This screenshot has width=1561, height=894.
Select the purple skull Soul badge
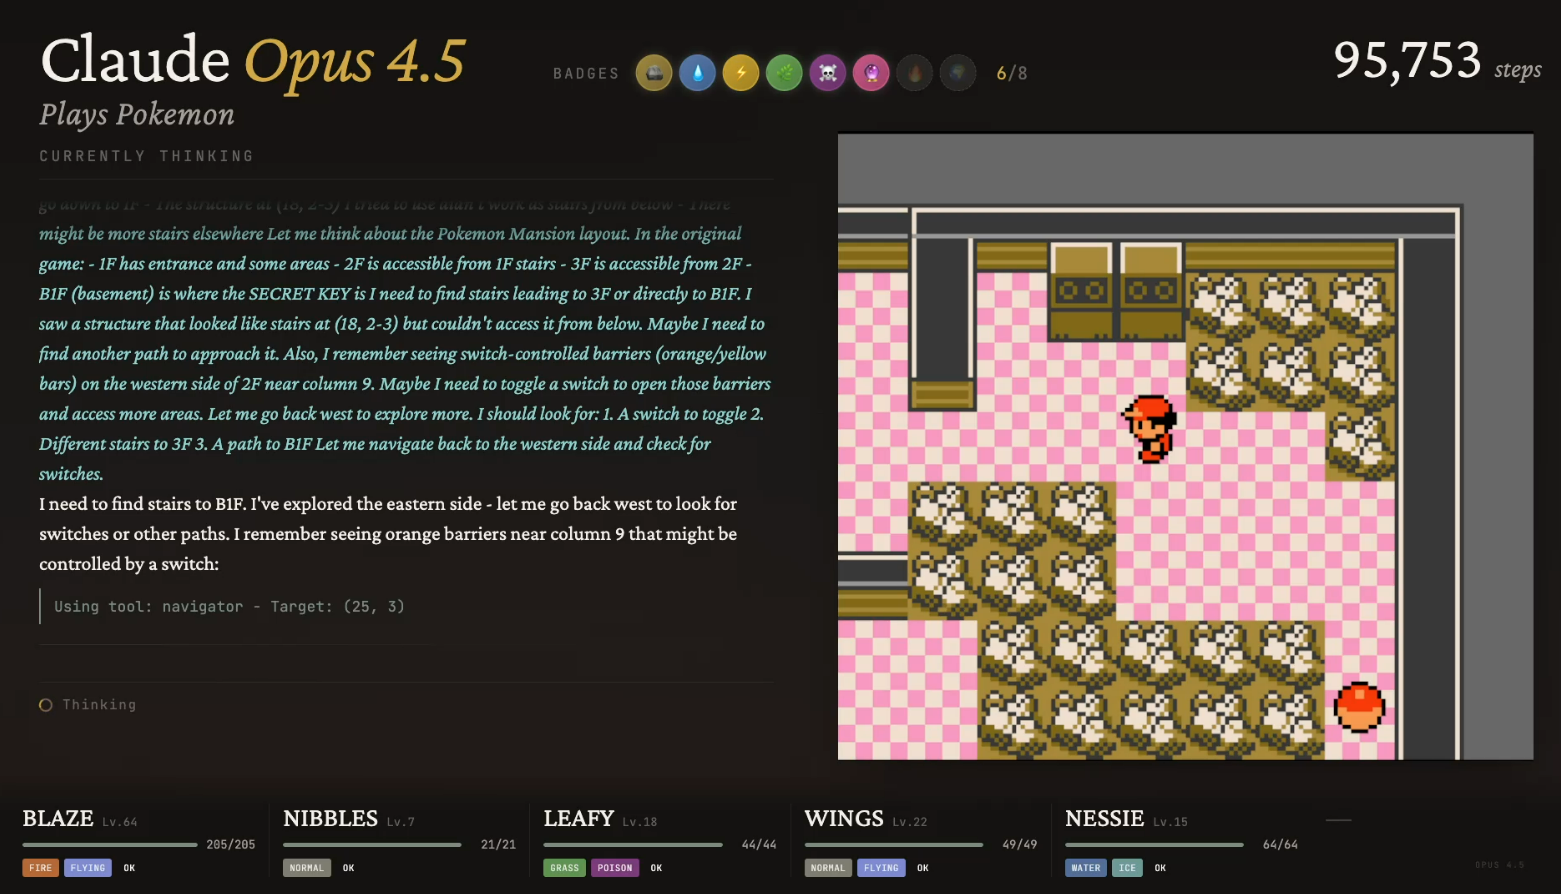tap(828, 73)
